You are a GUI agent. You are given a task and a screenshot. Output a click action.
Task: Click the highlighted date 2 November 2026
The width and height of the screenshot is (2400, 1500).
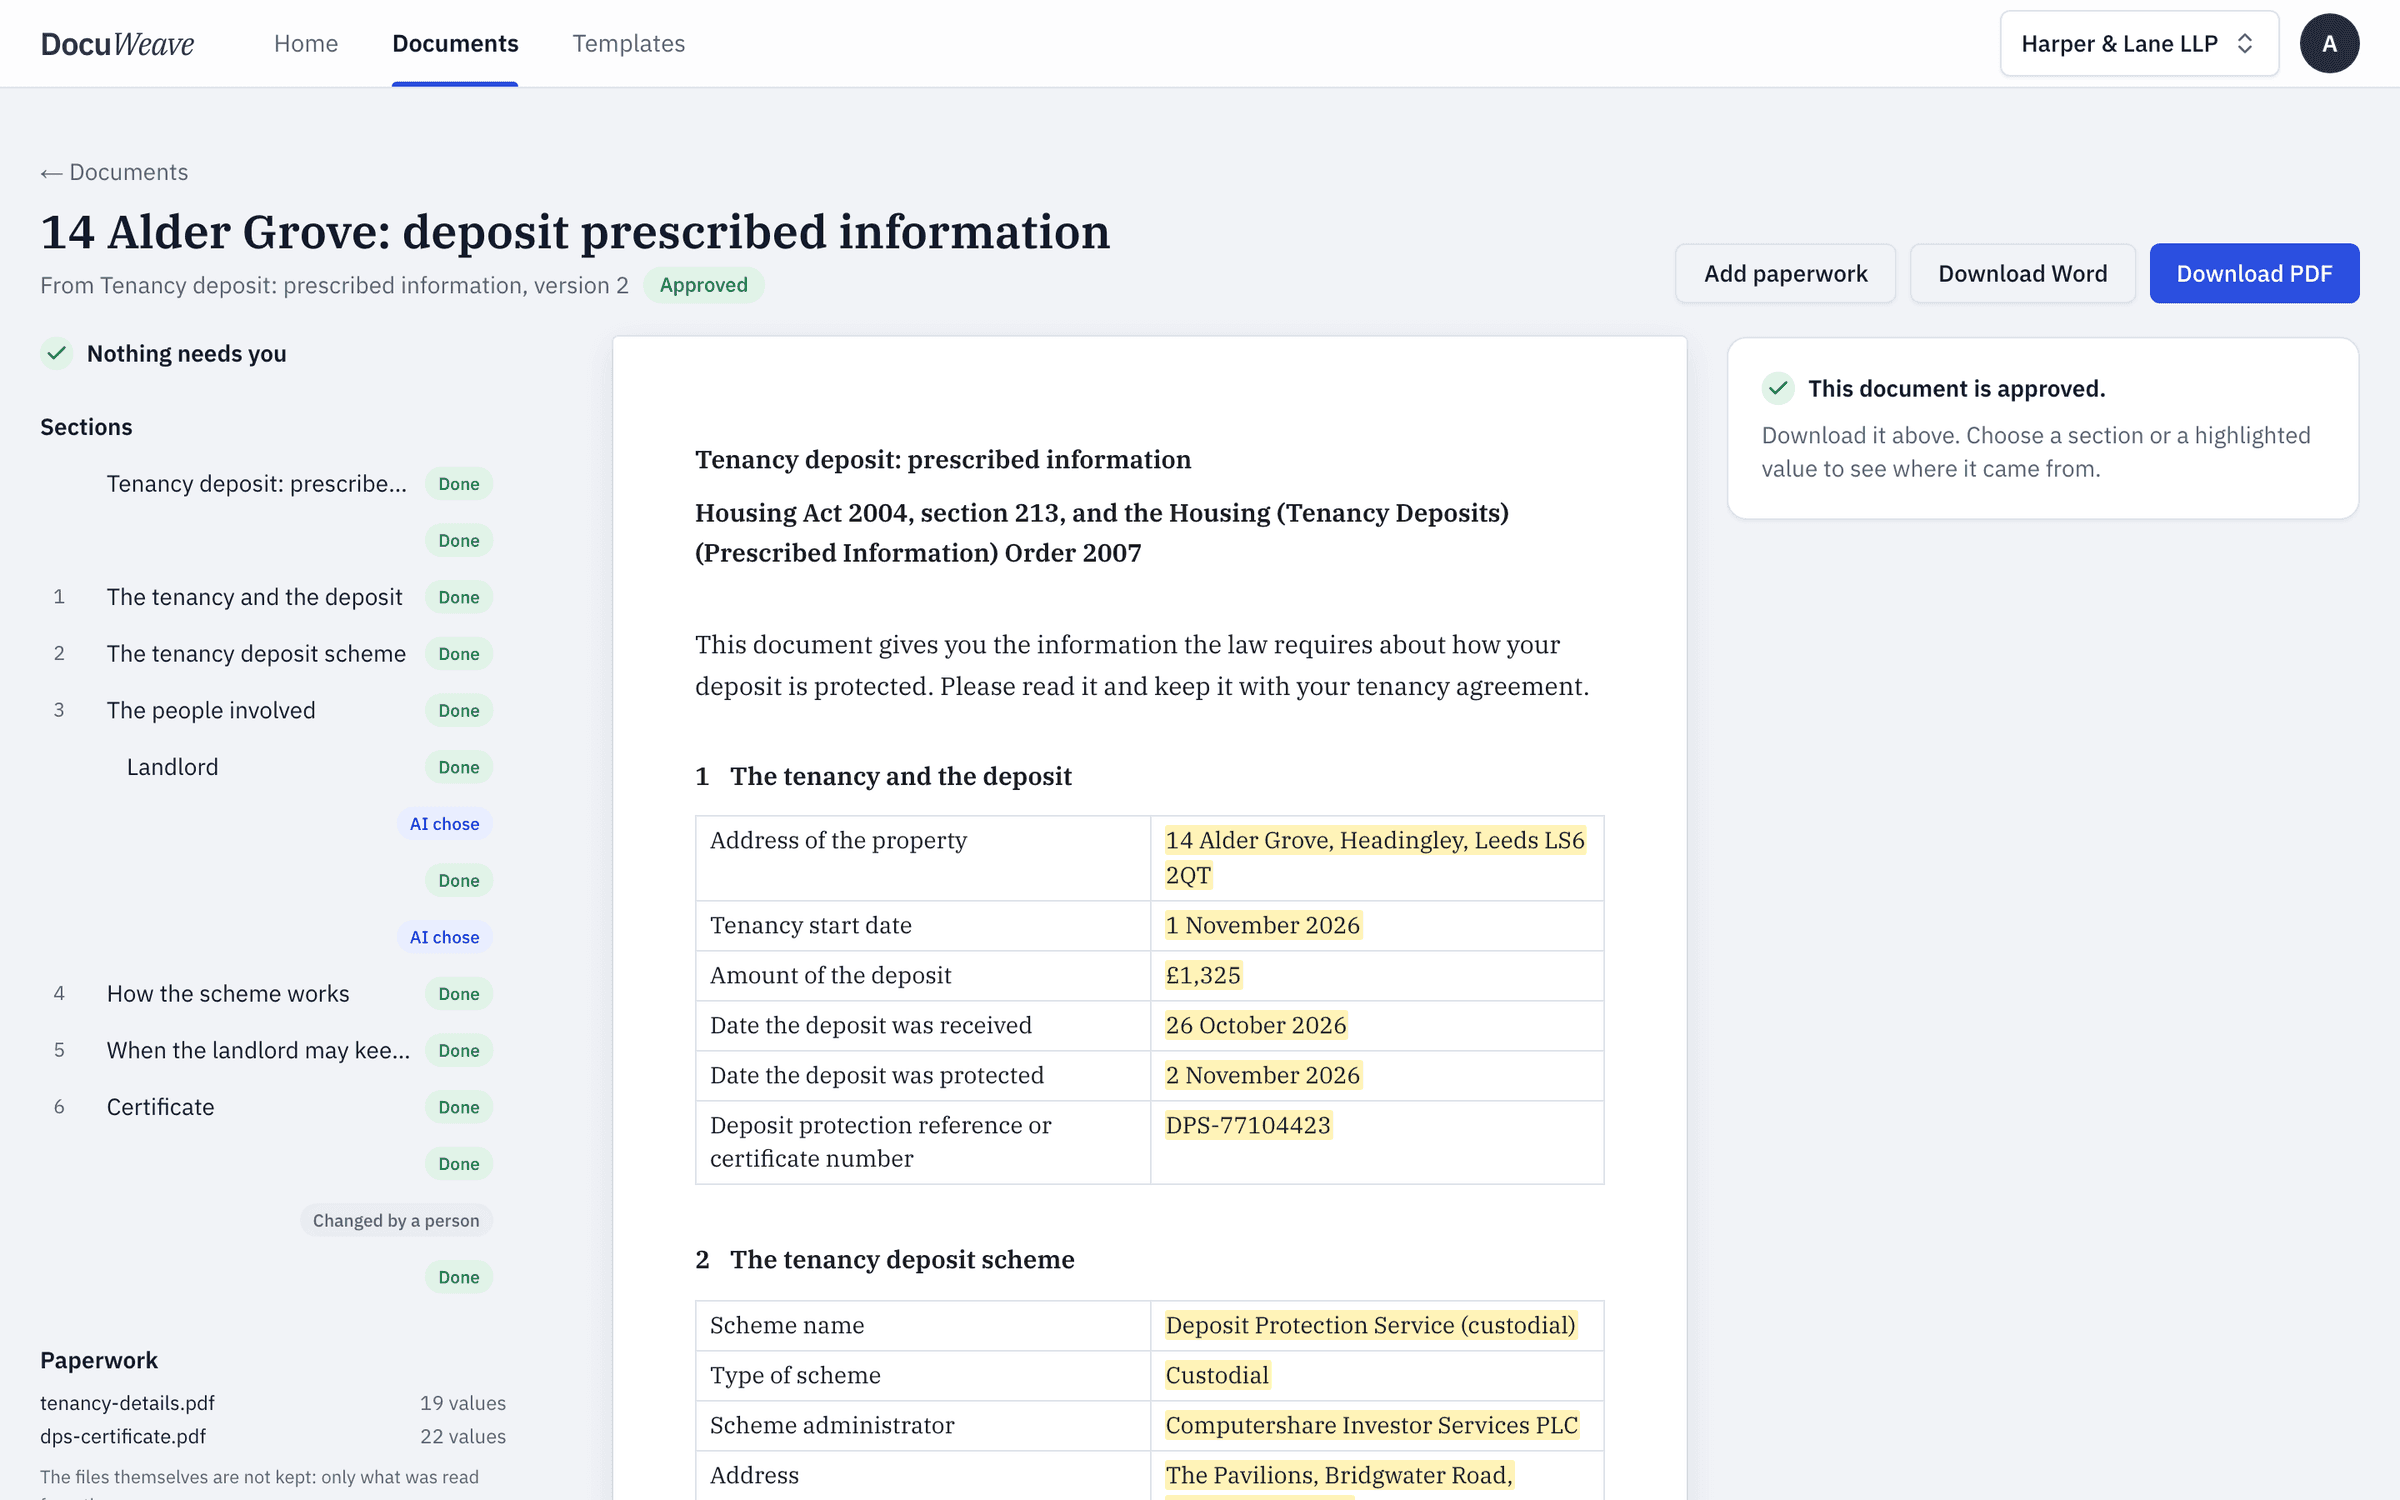(x=1263, y=1075)
